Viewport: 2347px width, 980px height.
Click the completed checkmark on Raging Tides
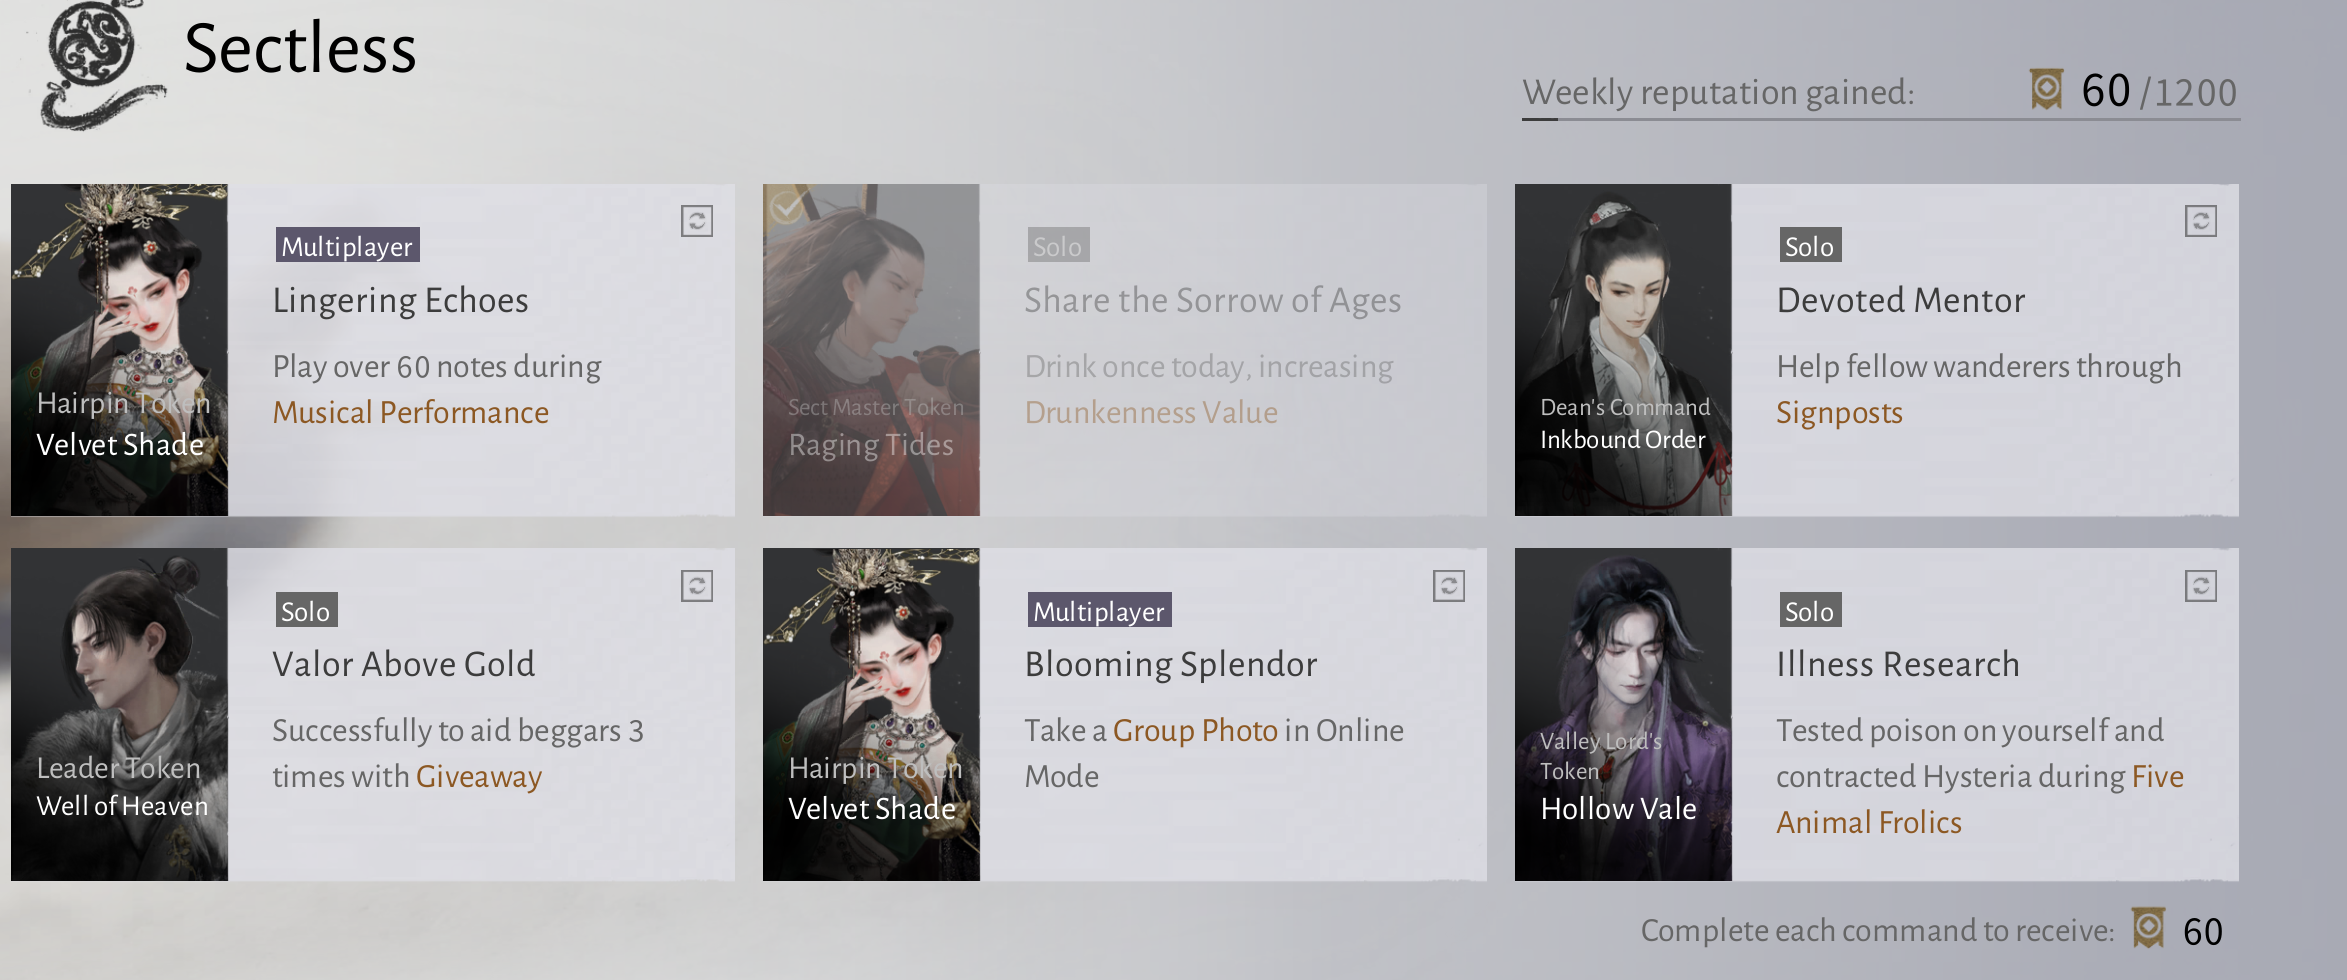tap(787, 206)
